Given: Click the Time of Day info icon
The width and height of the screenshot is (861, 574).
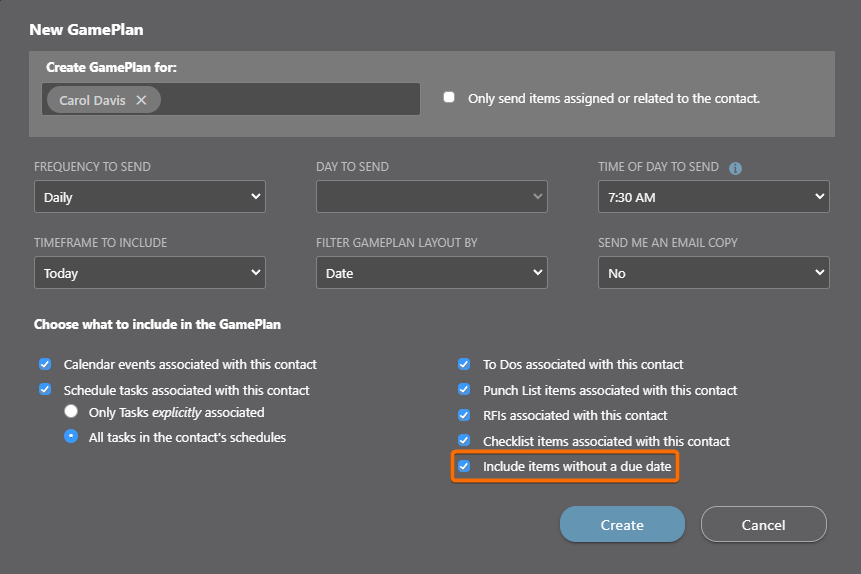Looking at the screenshot, I should click(x=735, y=168).
